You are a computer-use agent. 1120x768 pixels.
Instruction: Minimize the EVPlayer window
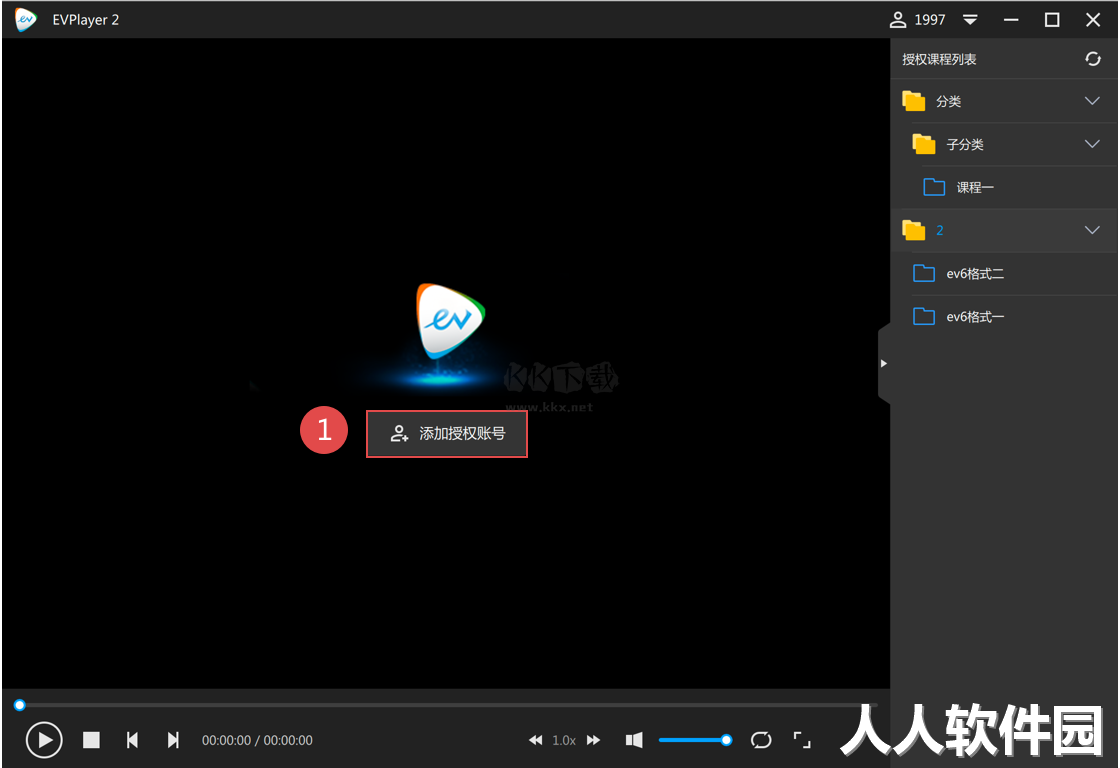pos(1011,20)
